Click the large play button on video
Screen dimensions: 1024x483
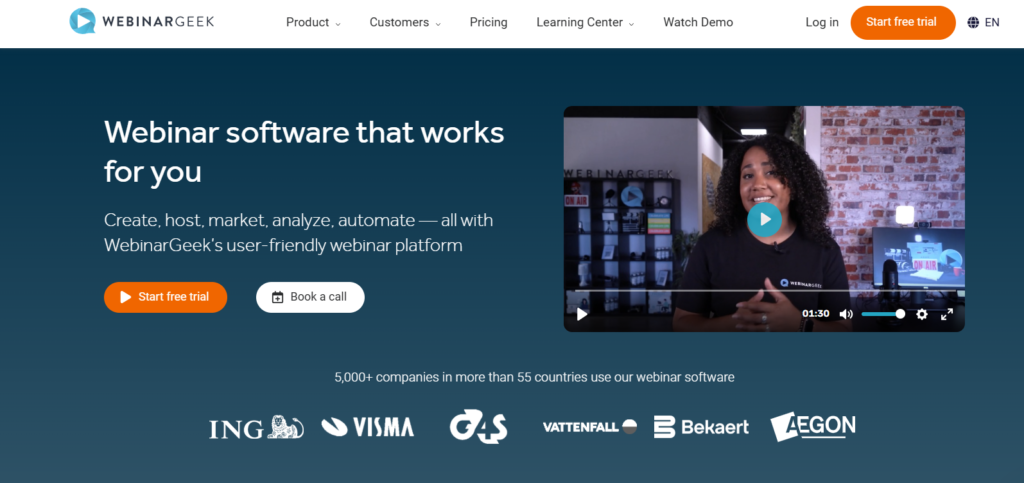[x=764, y=219]
